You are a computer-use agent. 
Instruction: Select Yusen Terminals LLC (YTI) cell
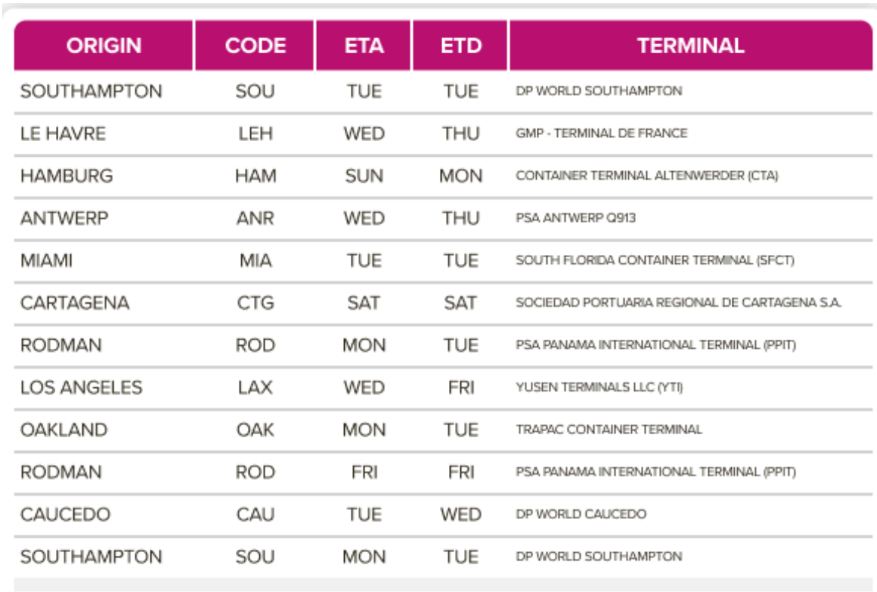pyautogui.click(x=599, y=387)
